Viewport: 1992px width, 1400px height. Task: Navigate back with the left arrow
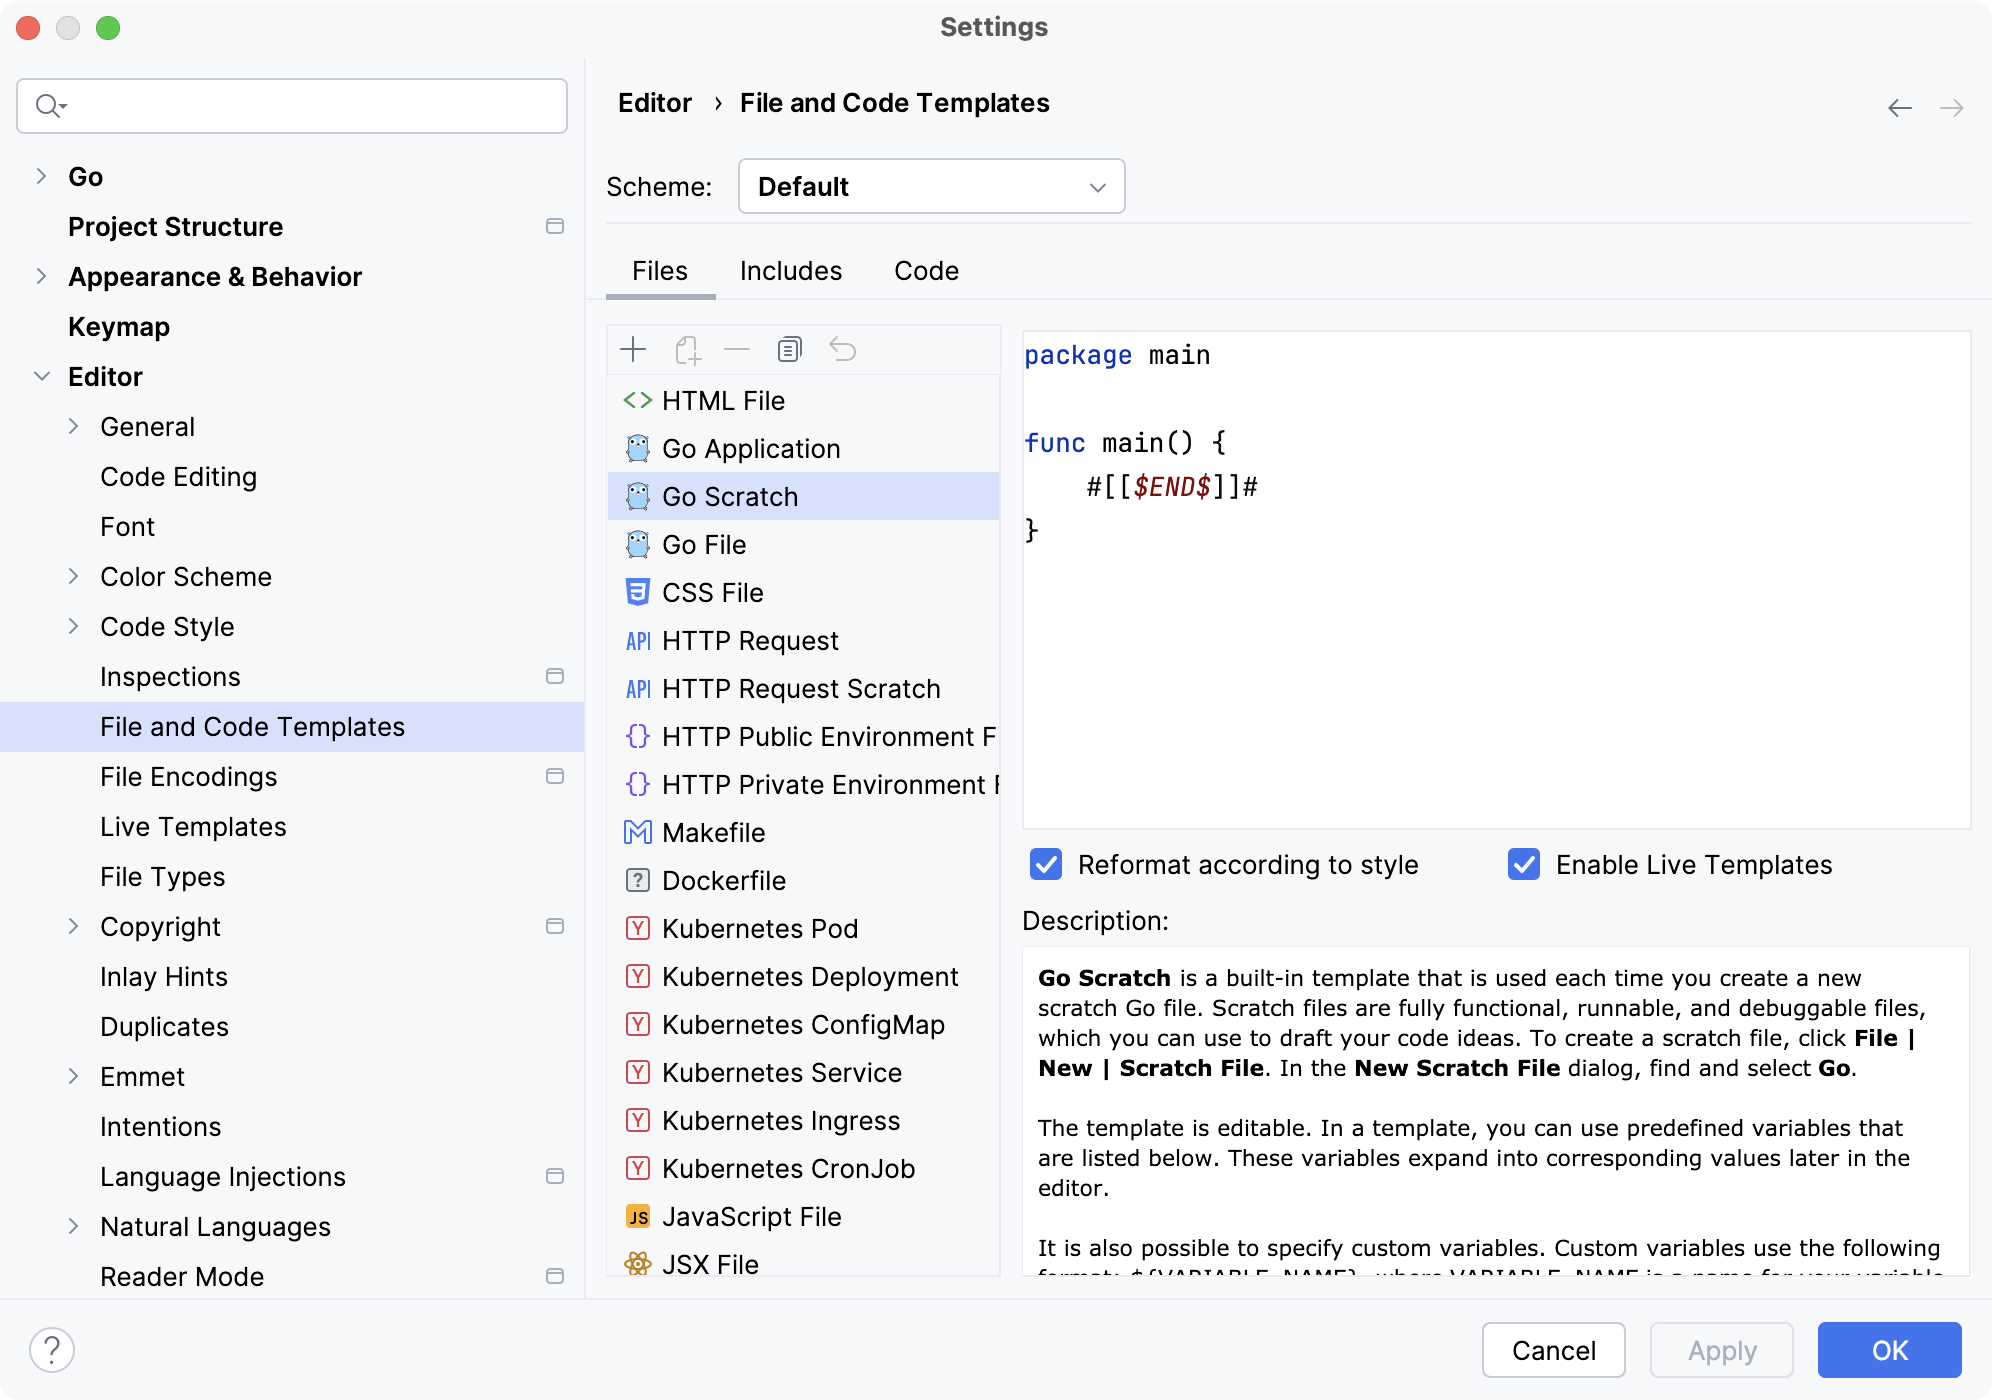1898,106
